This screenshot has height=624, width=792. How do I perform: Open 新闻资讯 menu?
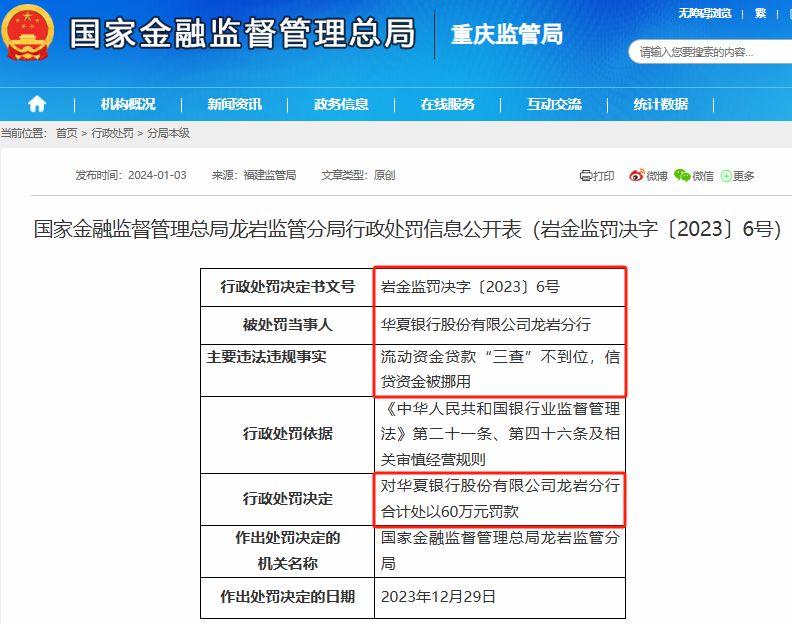point(234,104)
